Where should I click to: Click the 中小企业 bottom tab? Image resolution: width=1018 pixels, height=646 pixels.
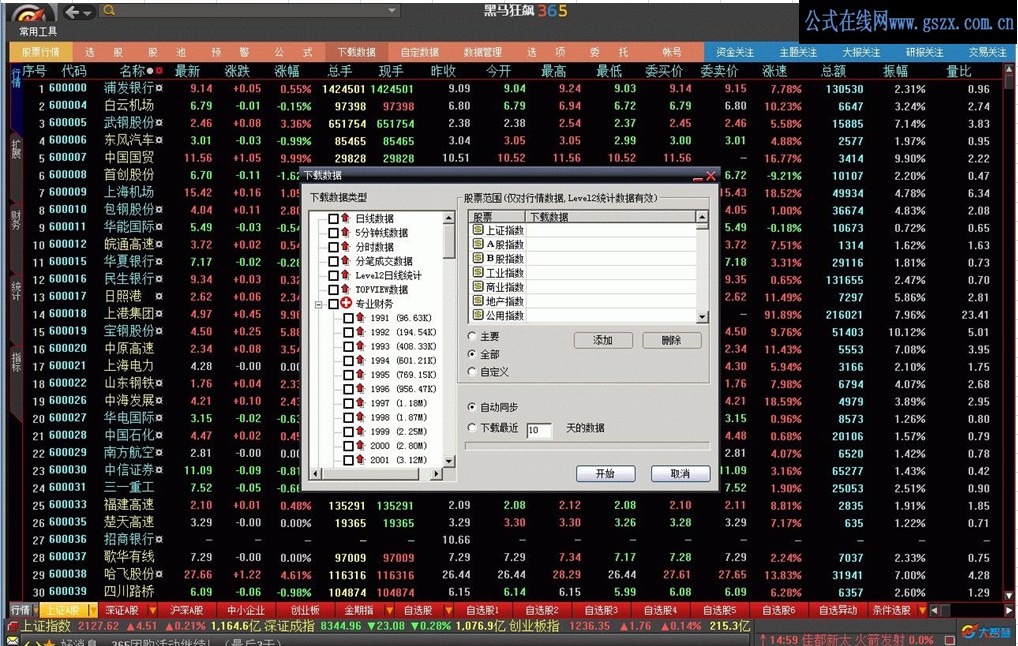click(x=246, y=610)
